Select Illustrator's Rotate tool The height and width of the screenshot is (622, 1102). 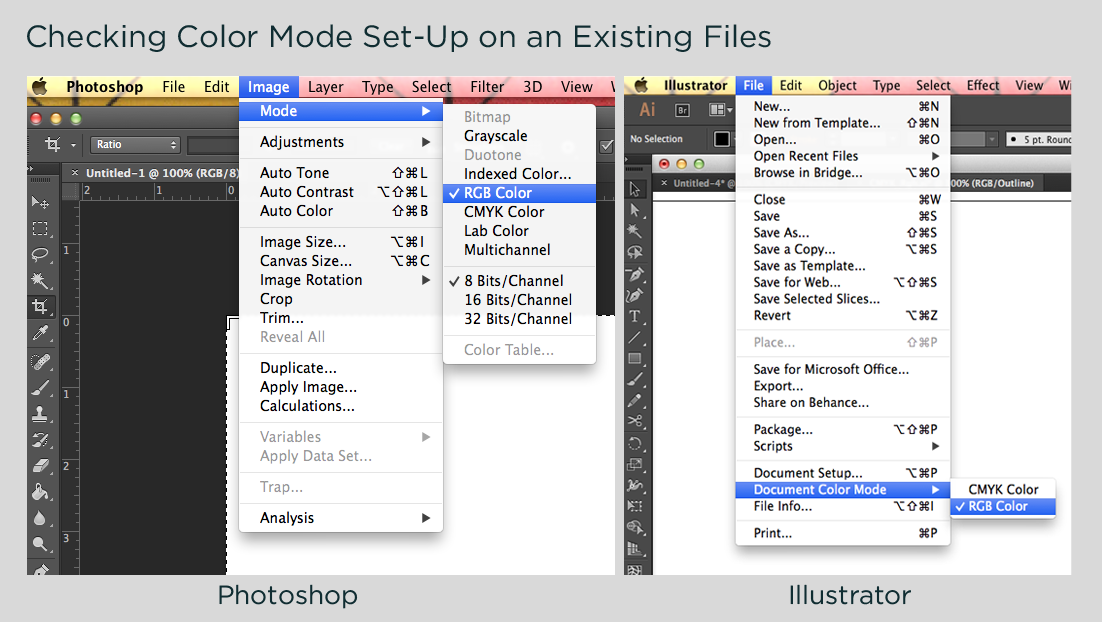[635, 443]
